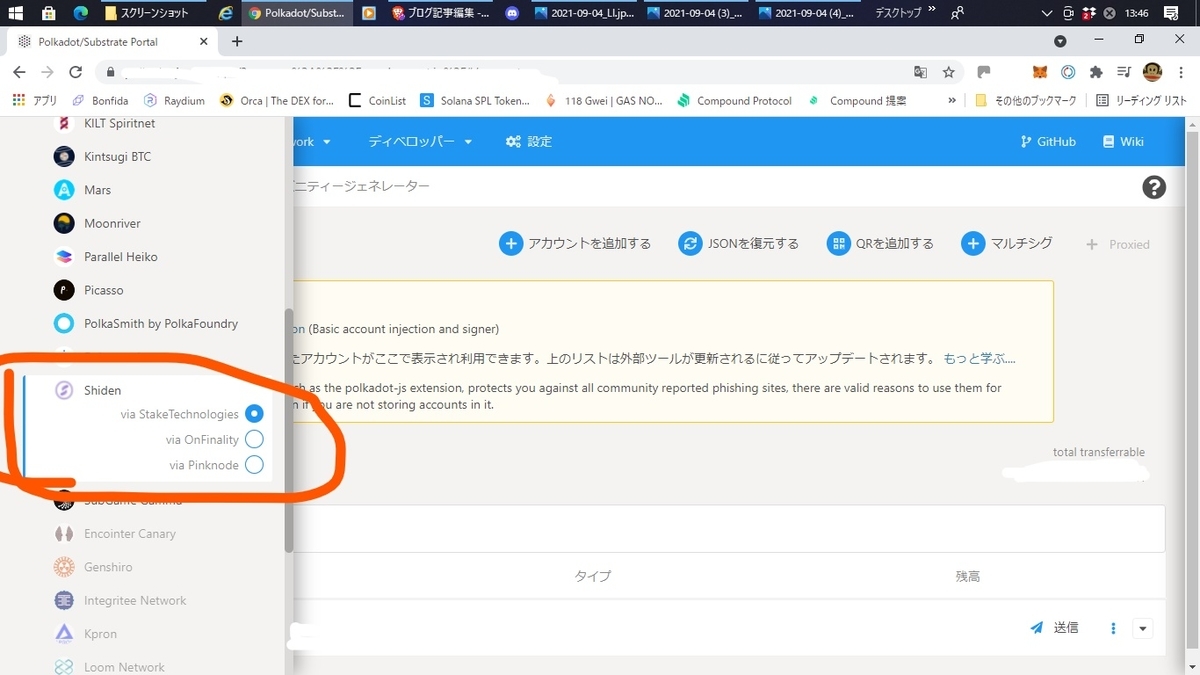Open Microsoft Edge from the taskbar
This screenshot has height=675, width=1200.
coord(80,13)
